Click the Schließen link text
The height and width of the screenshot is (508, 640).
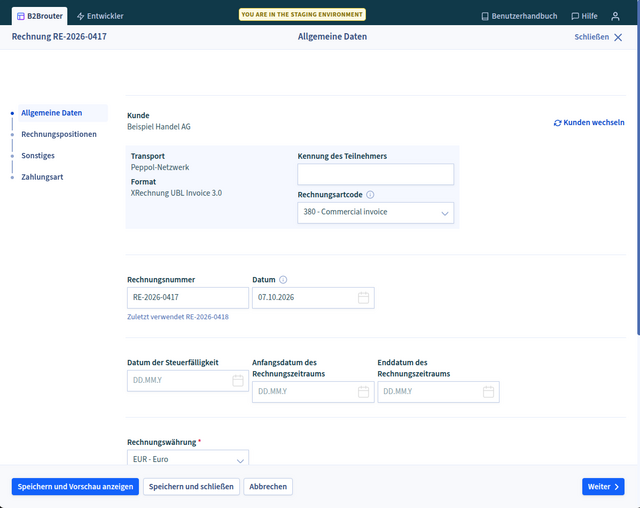click(591, 37)
